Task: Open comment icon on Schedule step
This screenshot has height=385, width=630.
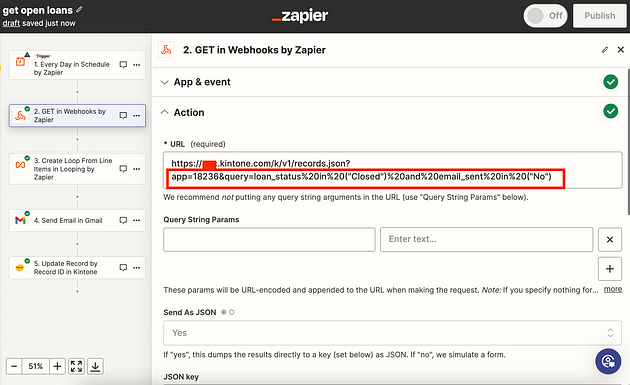Action: click(x=123, y=65)
